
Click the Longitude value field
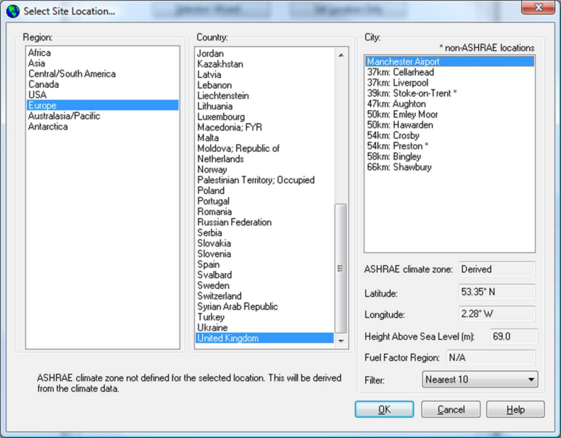coord(497,314)
